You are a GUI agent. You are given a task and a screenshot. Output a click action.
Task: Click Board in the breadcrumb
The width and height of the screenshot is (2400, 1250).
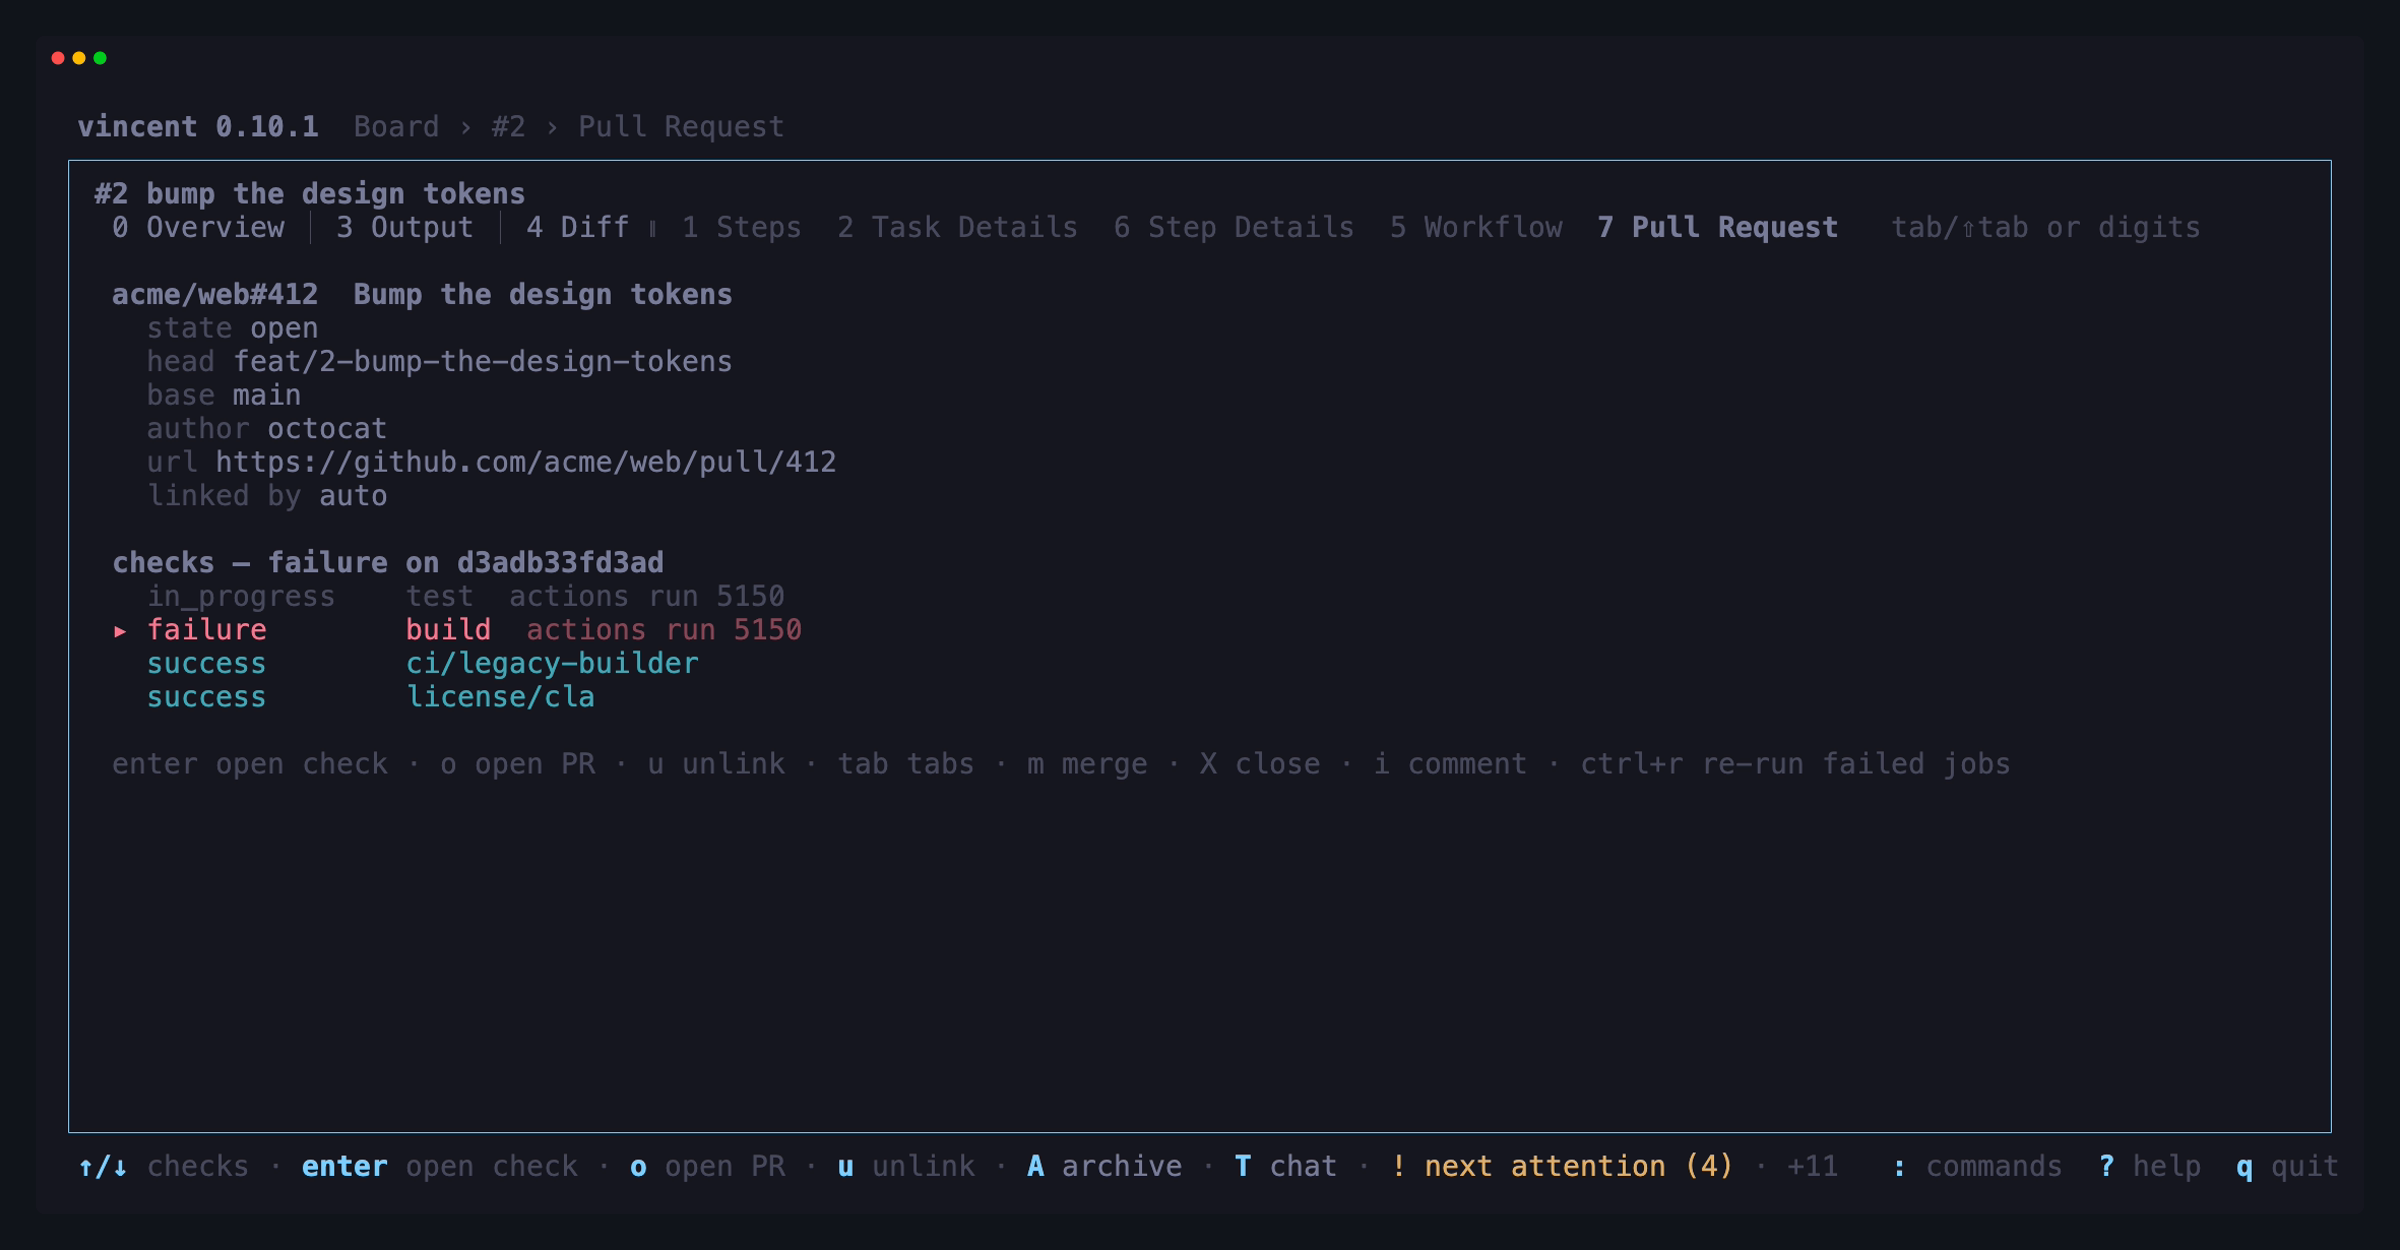(x=396, y=127)
